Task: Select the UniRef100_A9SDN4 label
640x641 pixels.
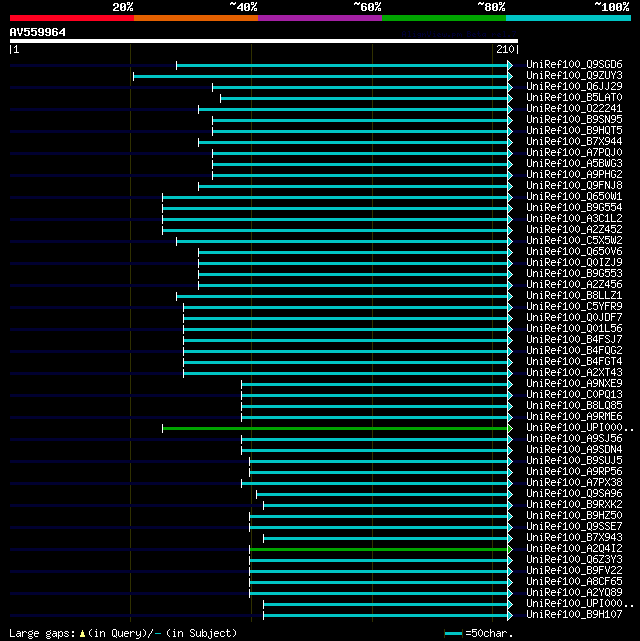Action: [574, 450]
